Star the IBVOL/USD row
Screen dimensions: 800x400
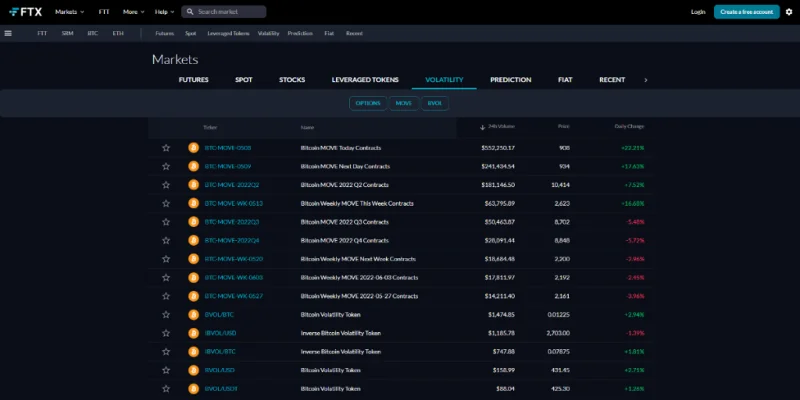(166, 333)
